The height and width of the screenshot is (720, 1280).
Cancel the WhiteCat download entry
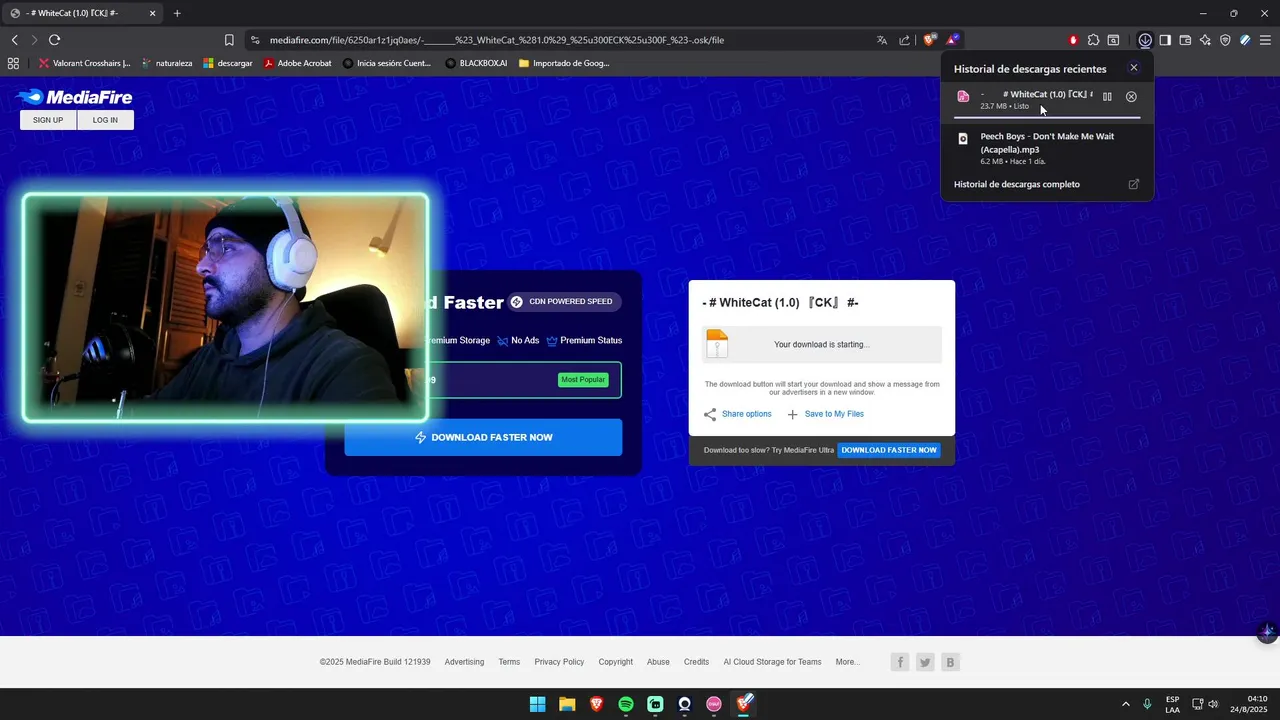pyautogui.click(x=1131, y=97)
